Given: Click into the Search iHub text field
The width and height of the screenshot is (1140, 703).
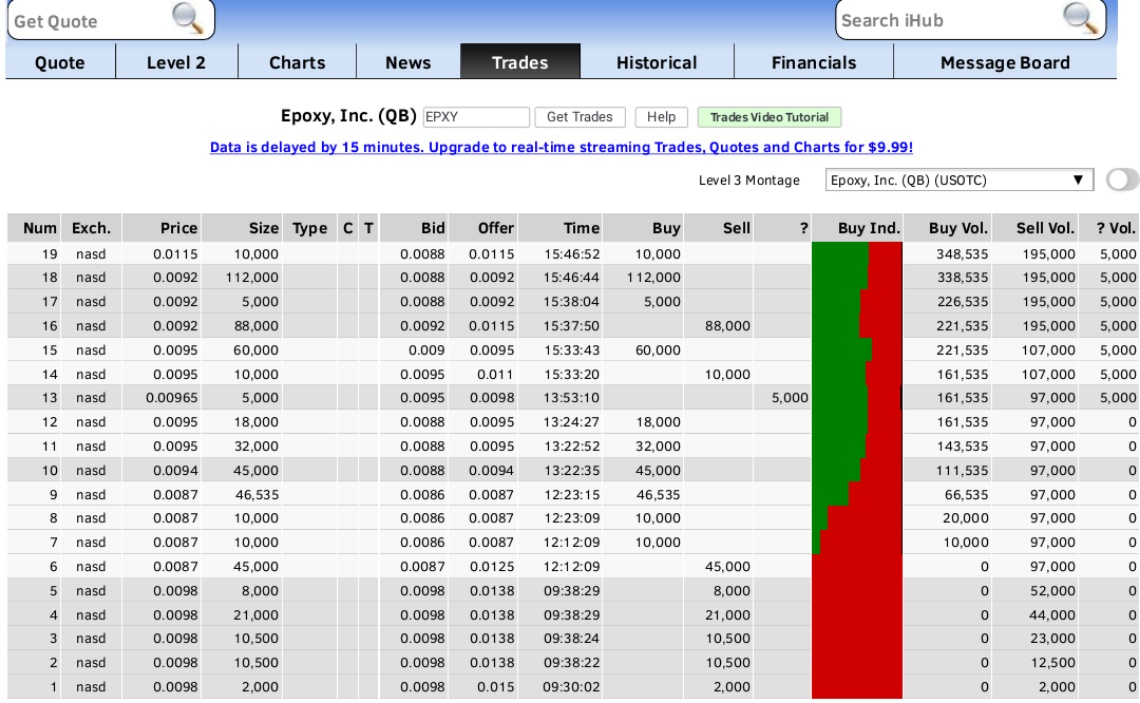Looking at the screenshot, I should point(949,20).
